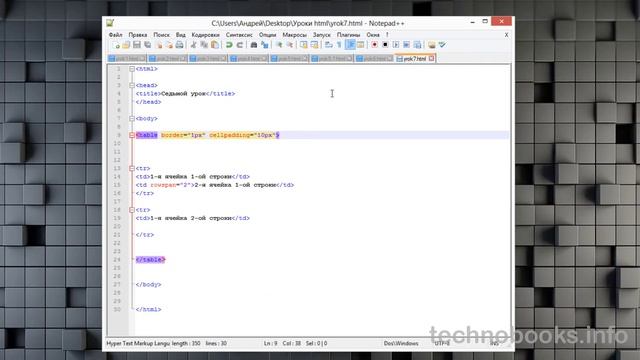Click the Save recorded macro icon

(x=418, y=45)
